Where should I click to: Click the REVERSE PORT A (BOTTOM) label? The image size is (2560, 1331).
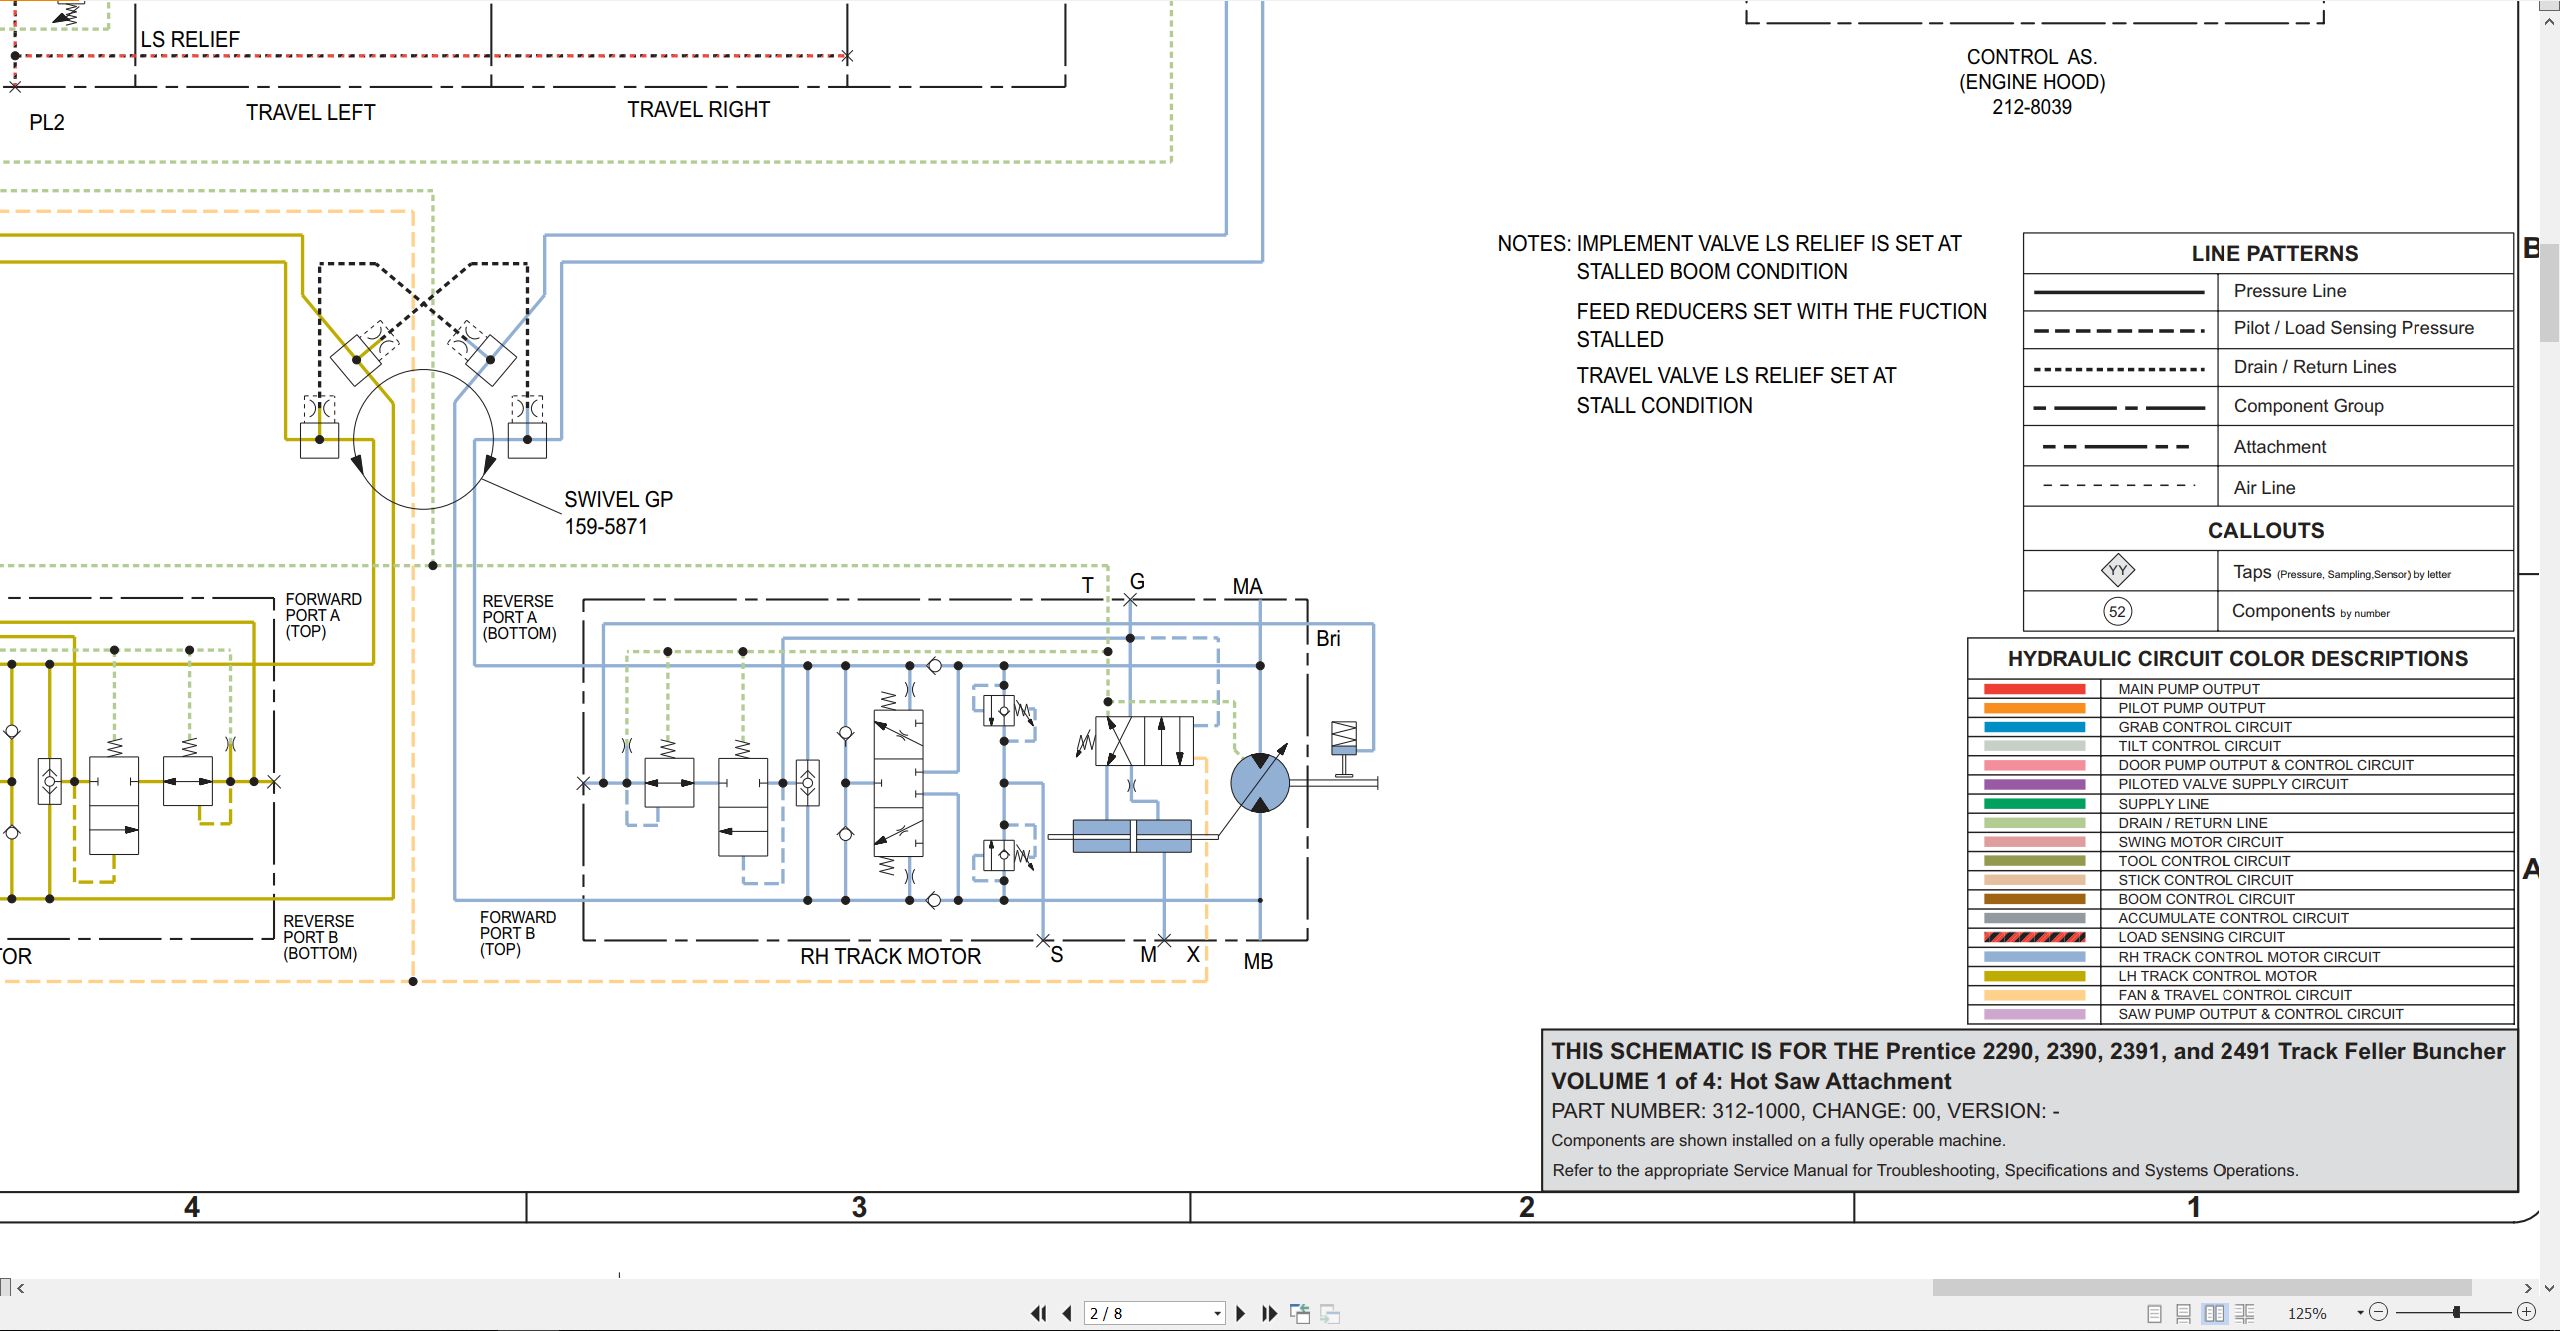coord(519,617)
